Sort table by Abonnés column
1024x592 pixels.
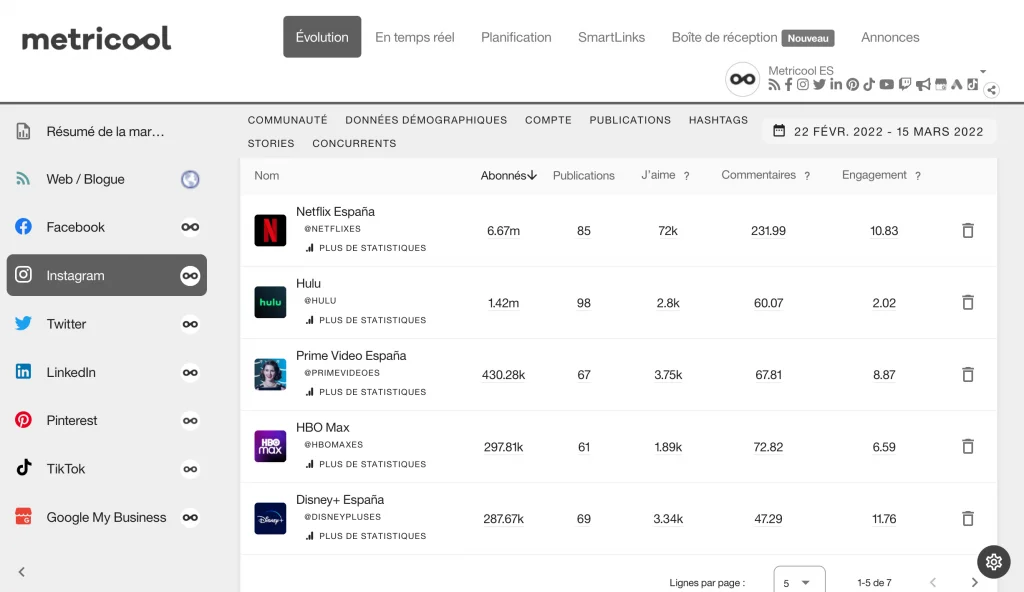pos(508,175)
